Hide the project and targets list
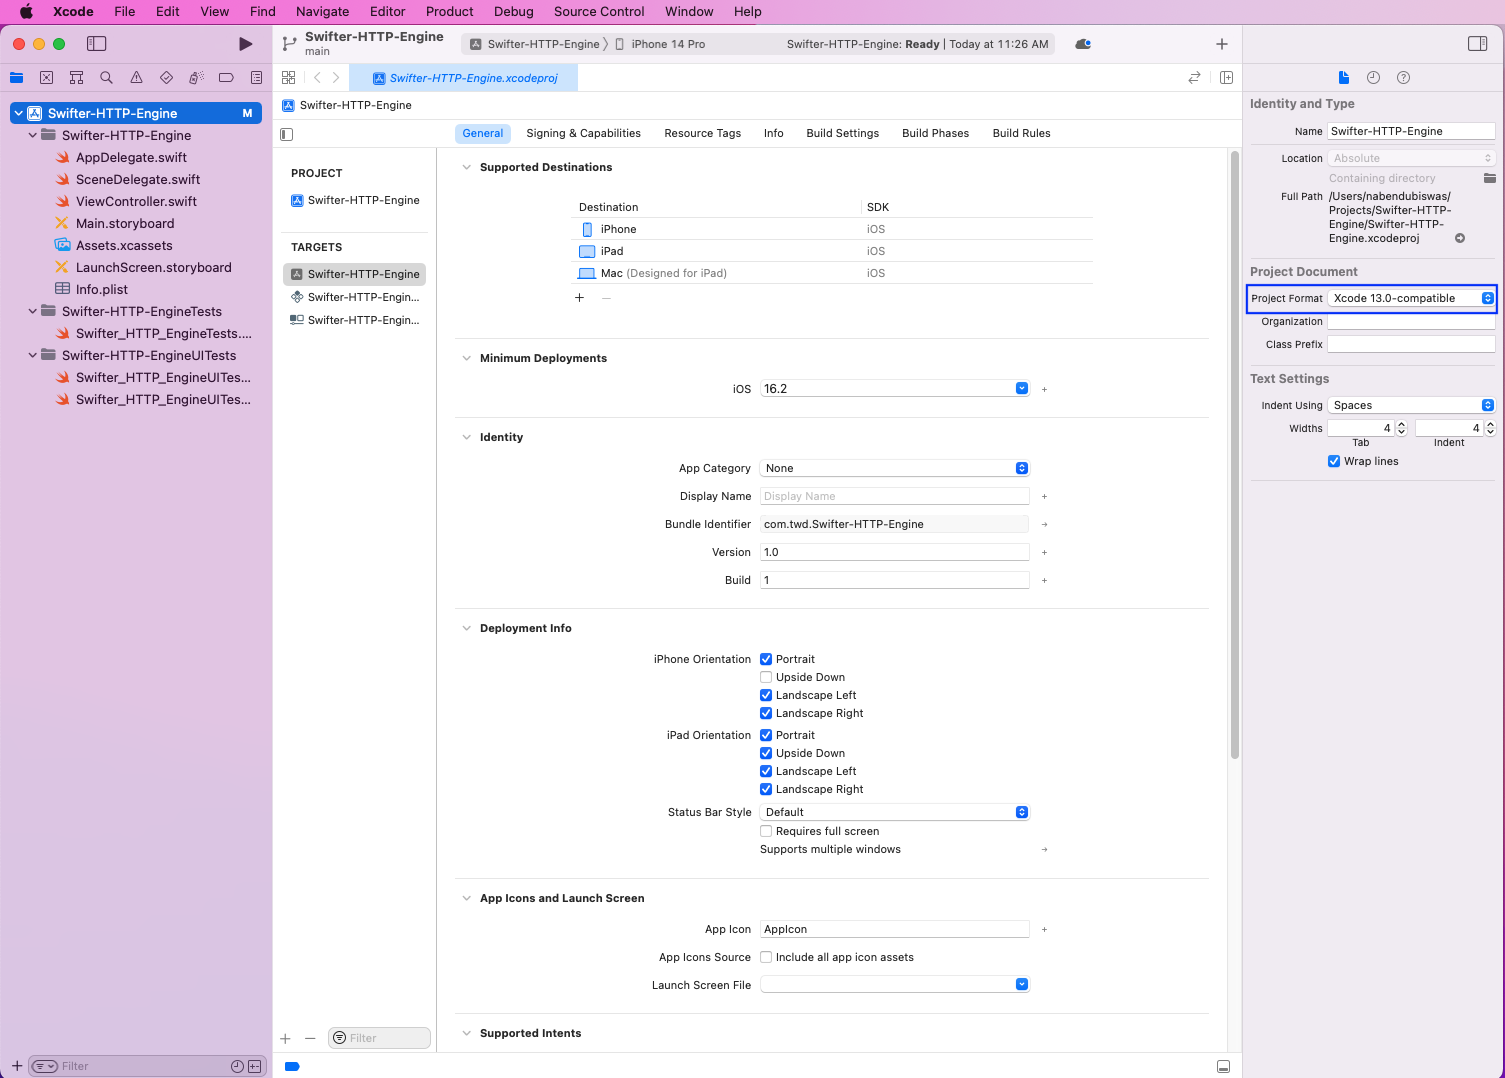This screenshot has width=1505, height=1078. pyautogui.click(x=287, y=134)
